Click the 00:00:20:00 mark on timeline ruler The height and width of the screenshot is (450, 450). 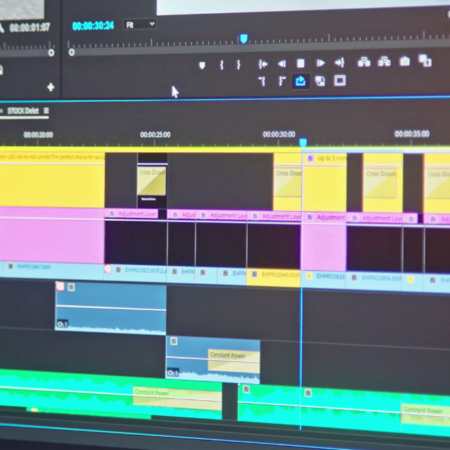pos(38,135)
